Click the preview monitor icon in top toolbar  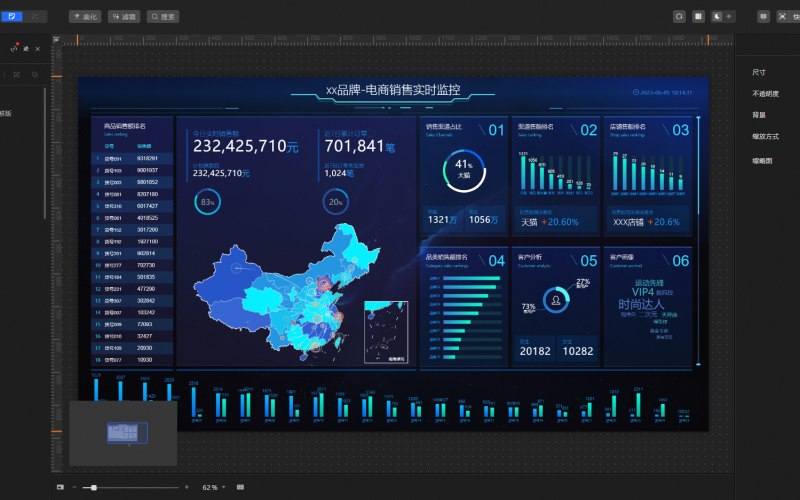click(x=763, y=16)
